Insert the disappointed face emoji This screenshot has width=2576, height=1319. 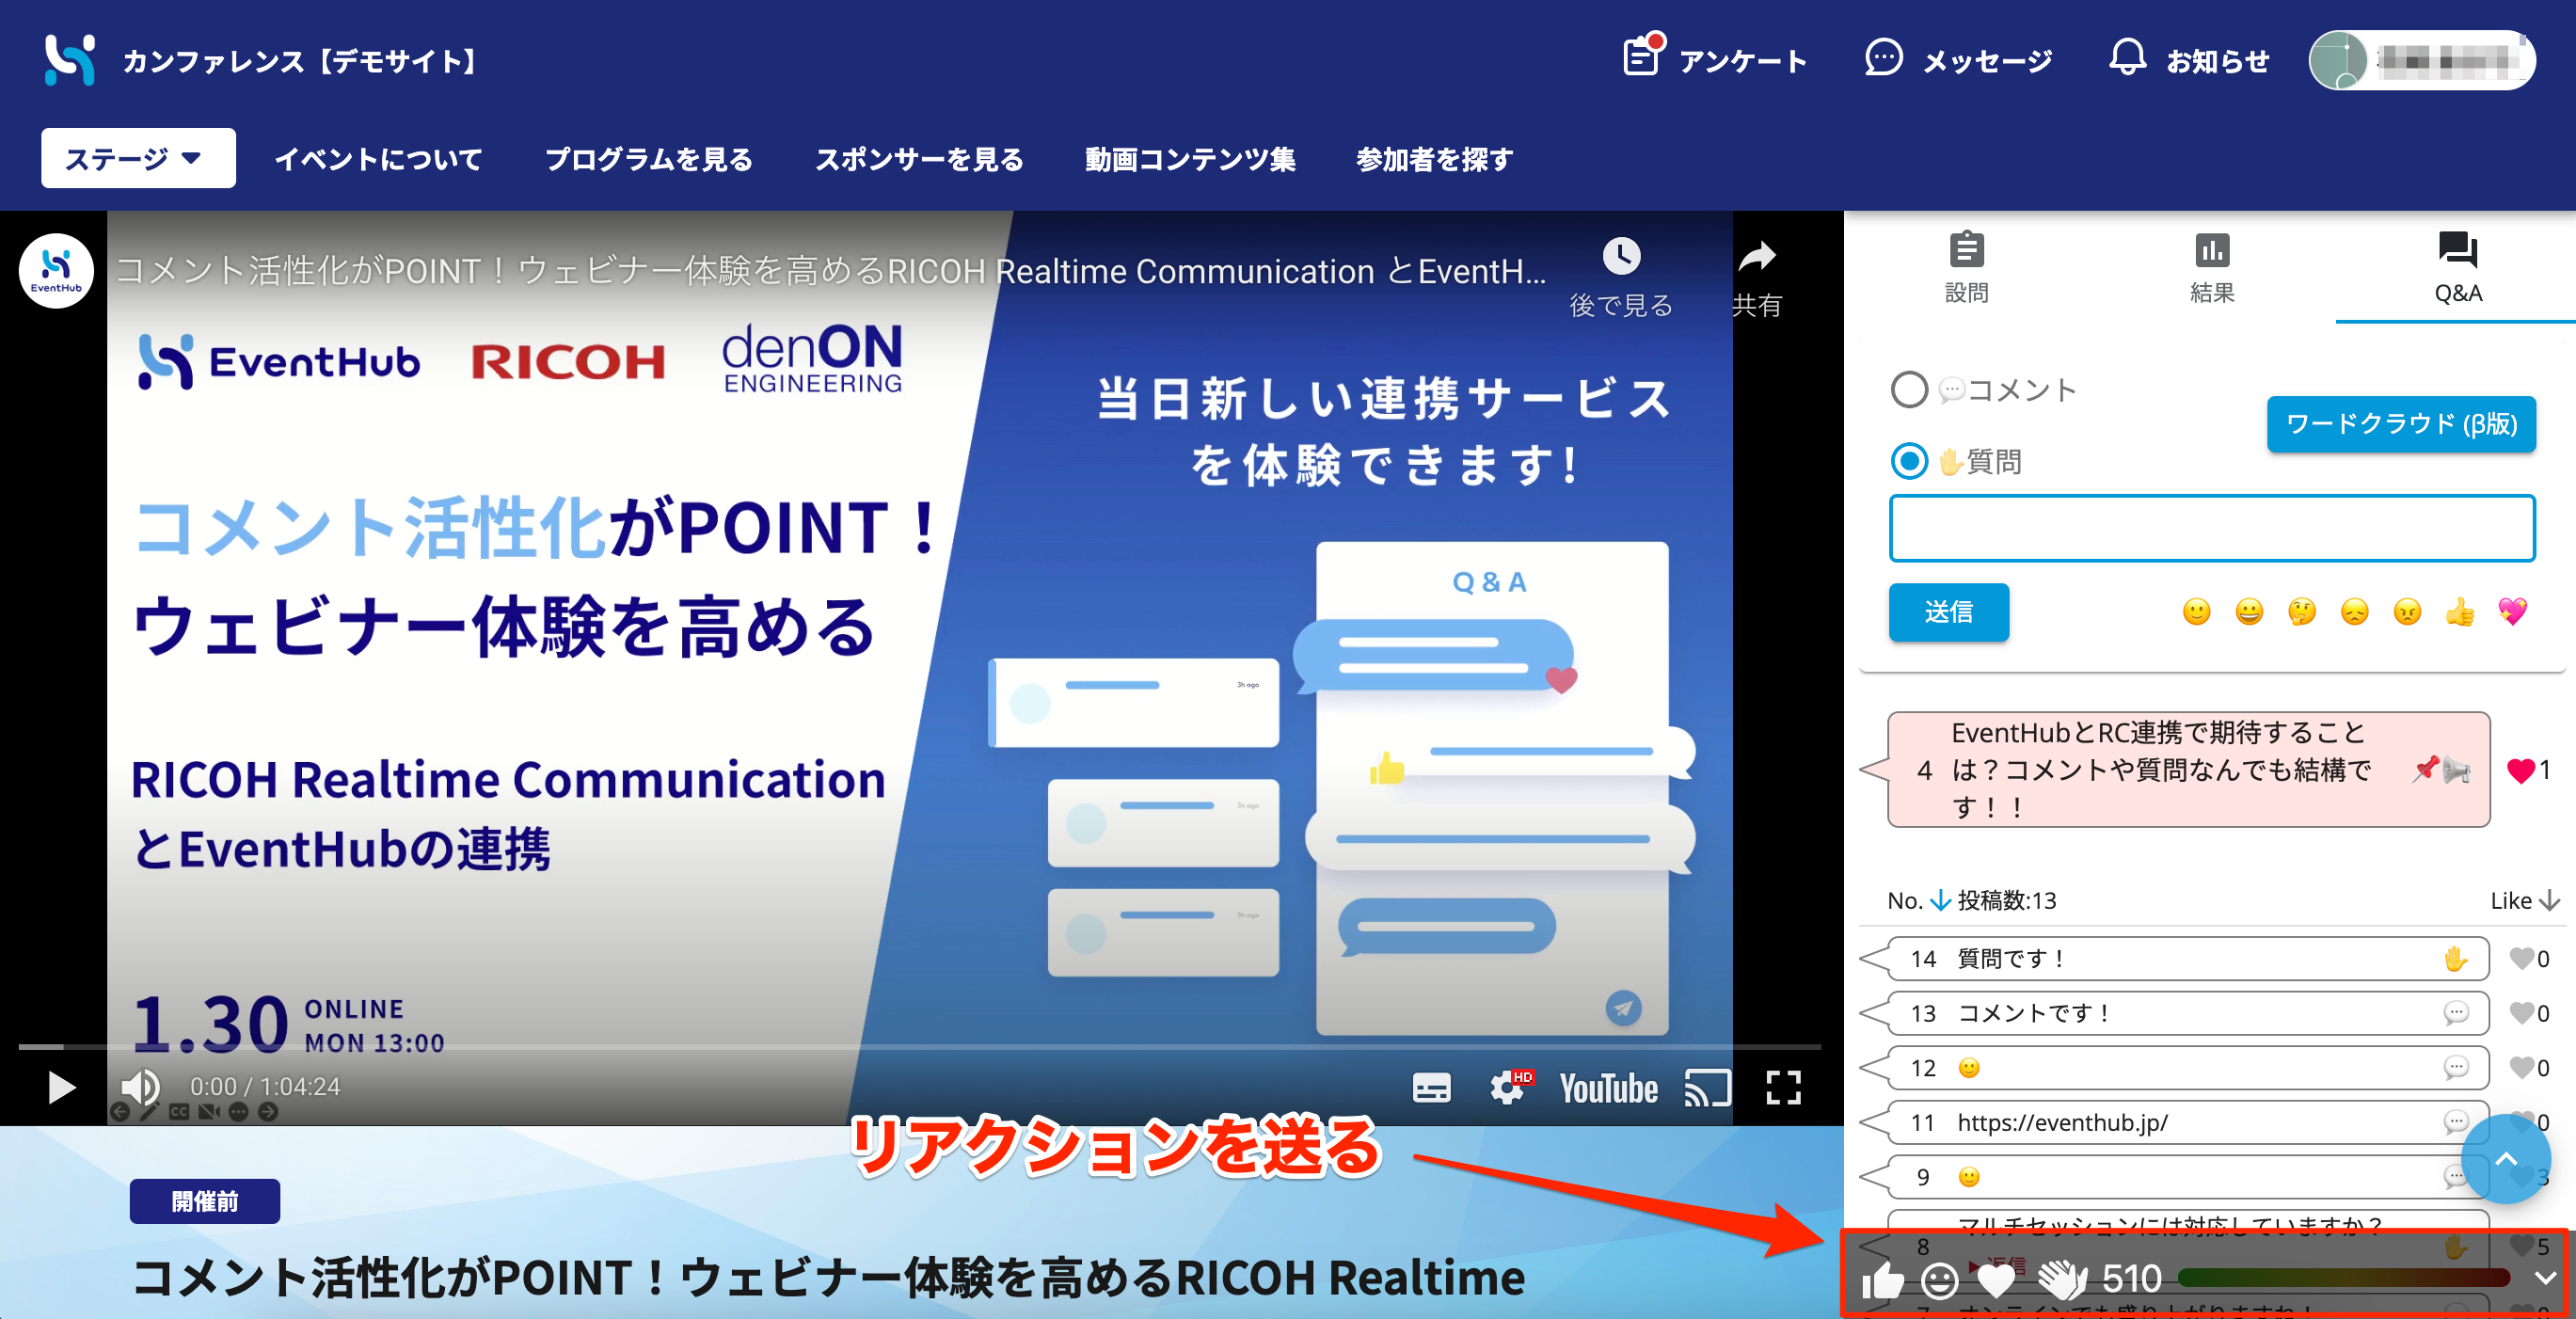click(x=2355, y=612)
